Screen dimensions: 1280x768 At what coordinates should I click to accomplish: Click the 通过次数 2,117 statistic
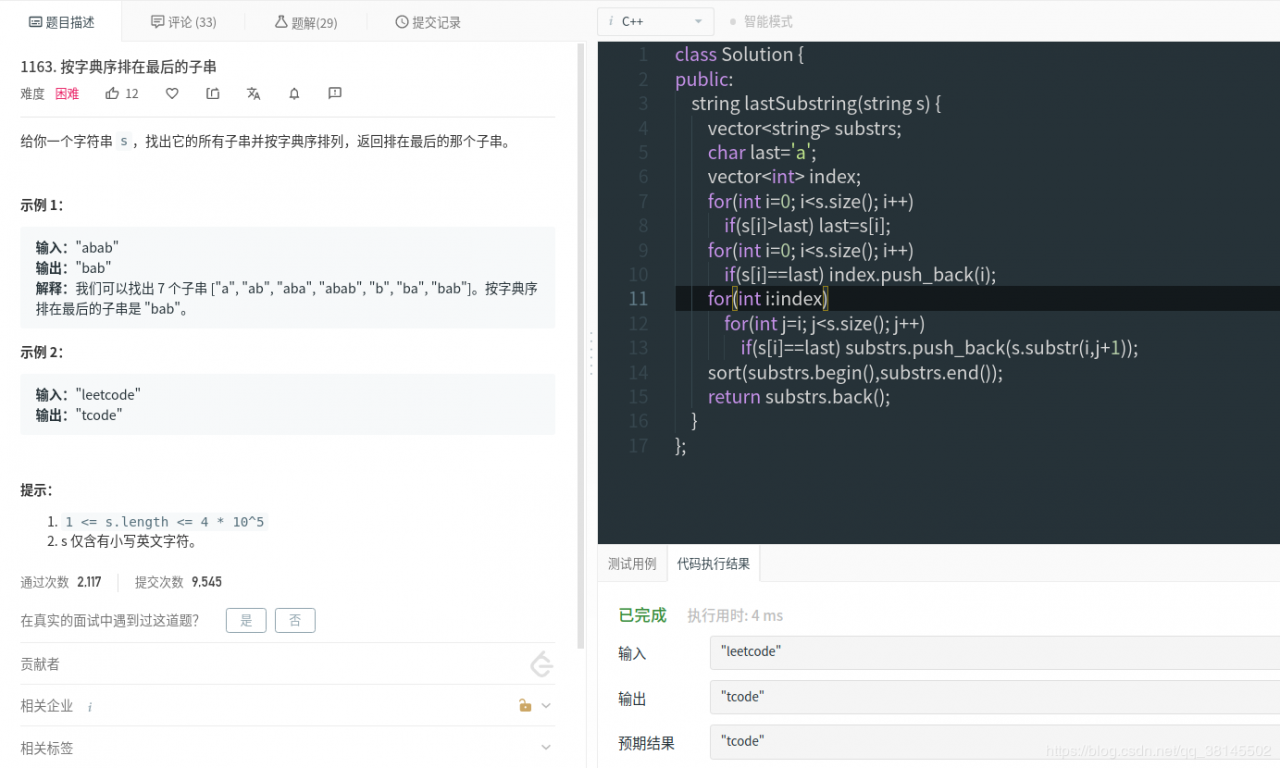coord(61,582)
